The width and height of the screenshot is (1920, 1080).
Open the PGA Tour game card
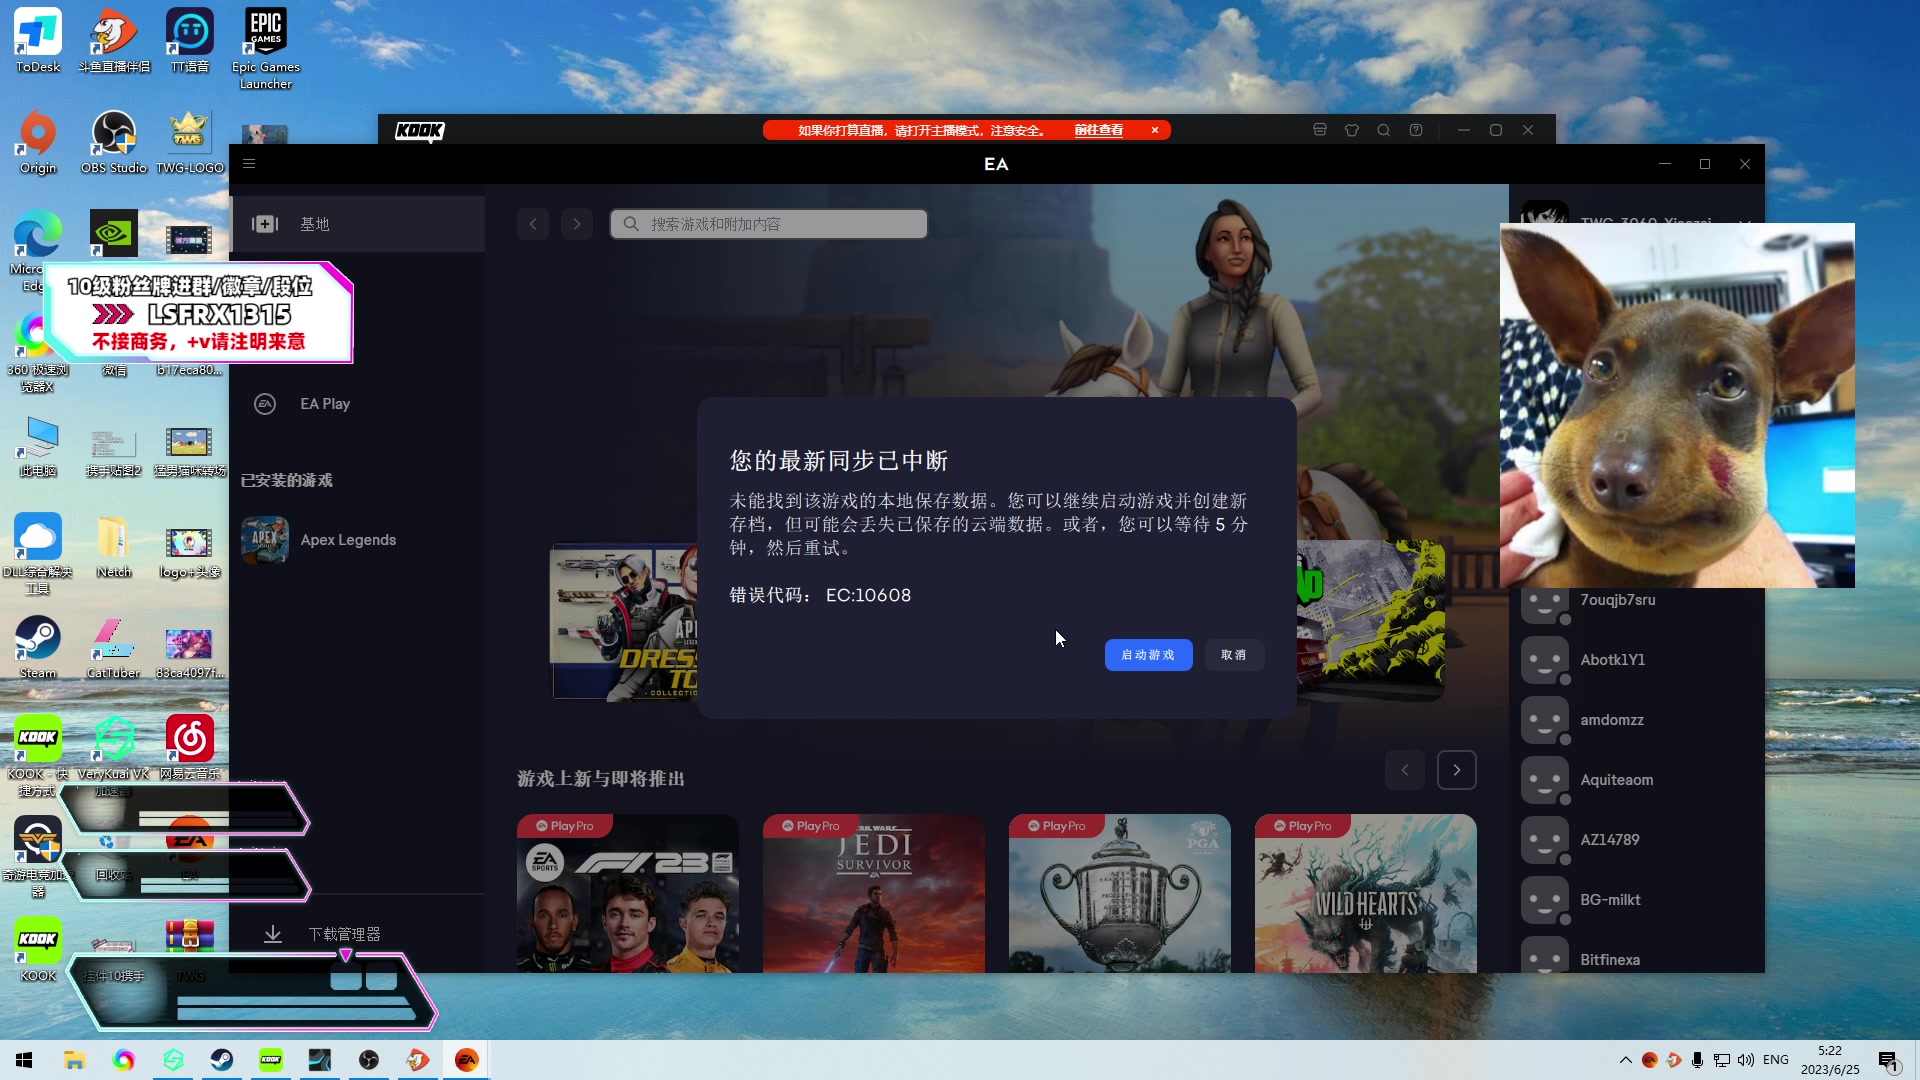[x=1120, y=893]
